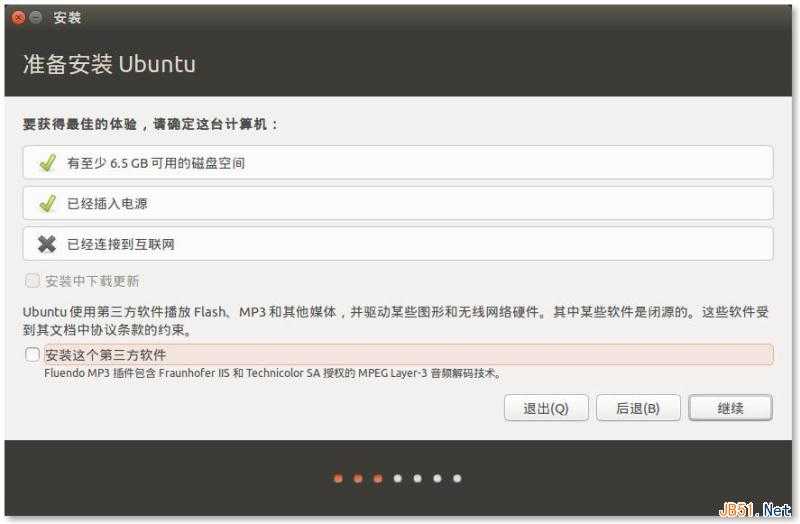Click the 安装这个第三方软件 label
Screen dimensions: 800x524
[x=106, y=355]
